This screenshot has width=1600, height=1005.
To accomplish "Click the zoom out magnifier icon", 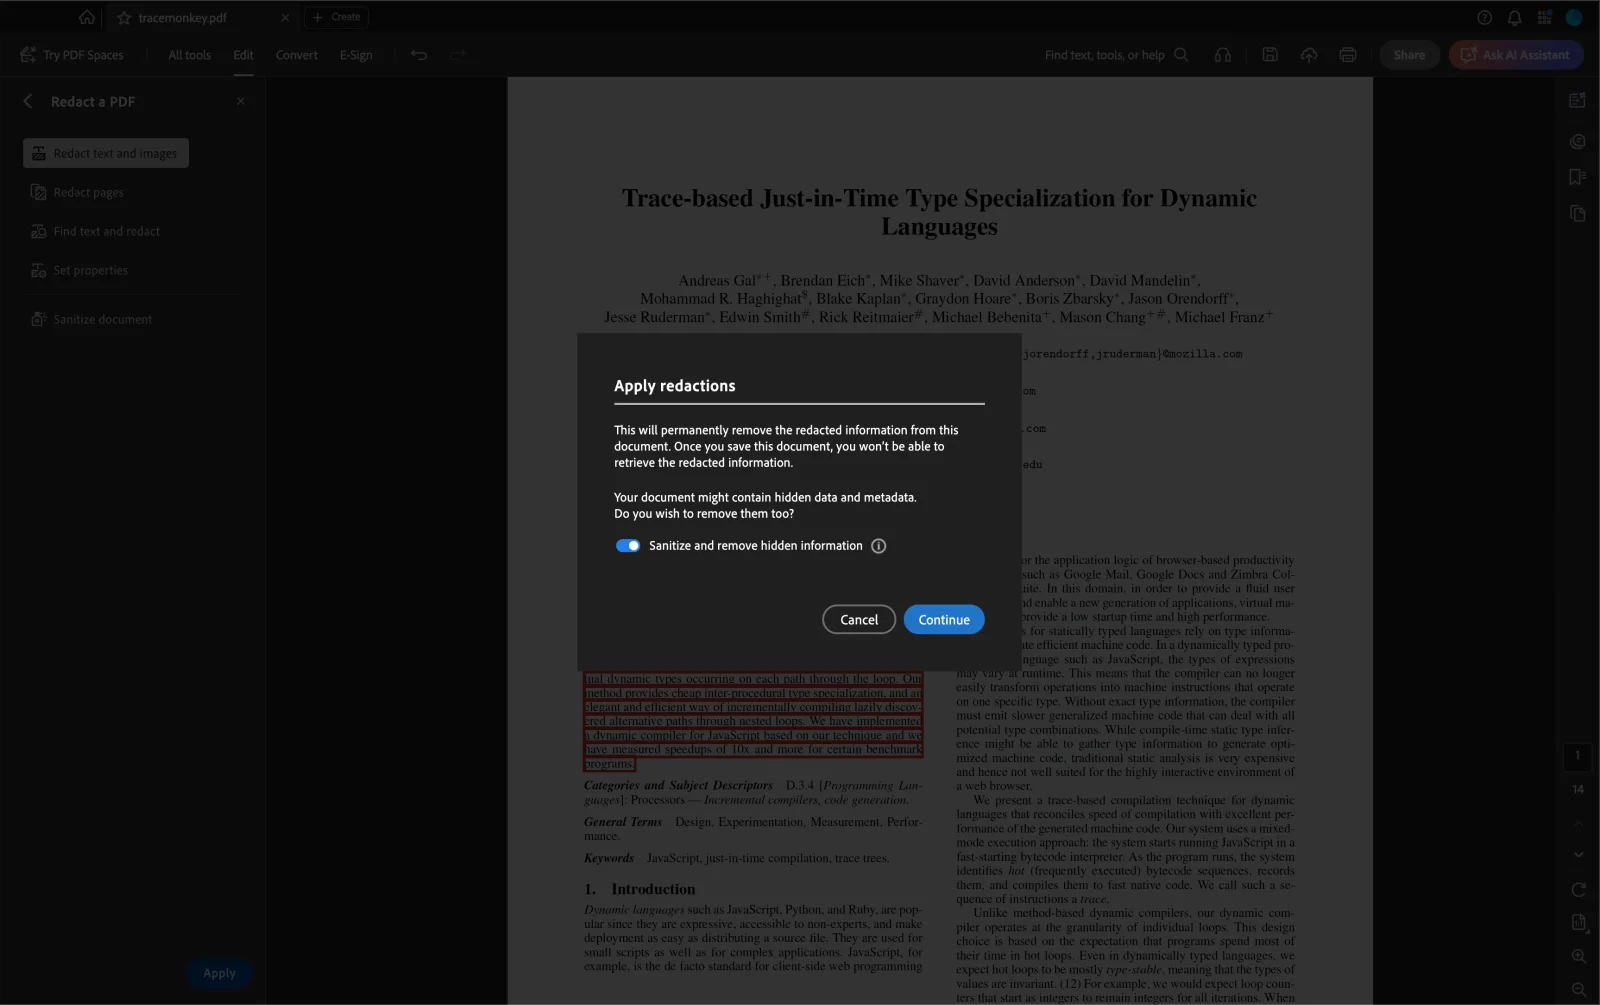I will [1578, 989].
